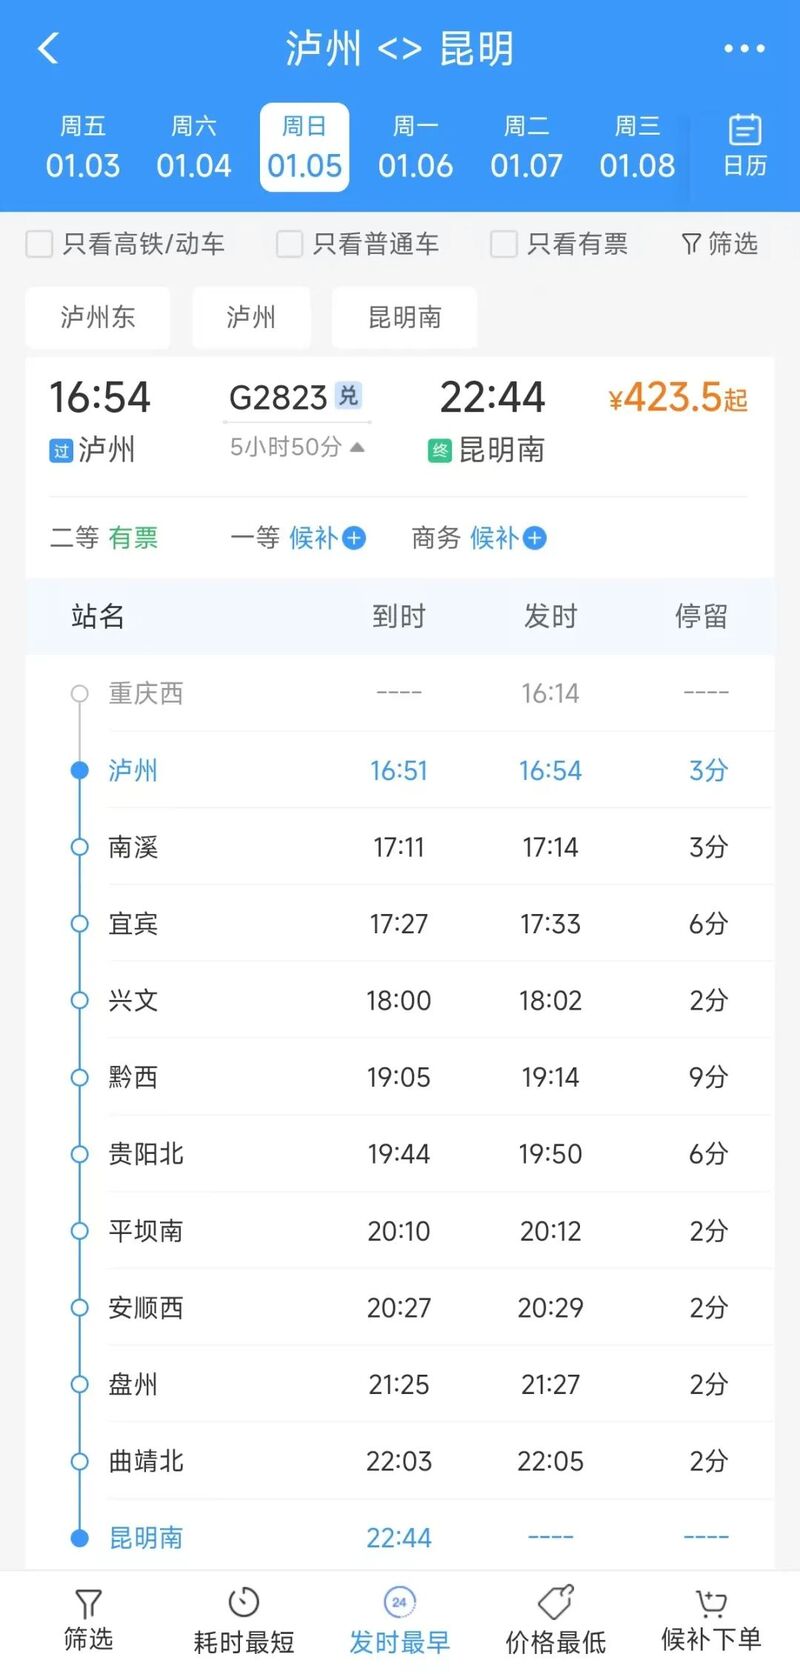Toggle only show available tickets checkbox
800x1674 pixels.
503,244
